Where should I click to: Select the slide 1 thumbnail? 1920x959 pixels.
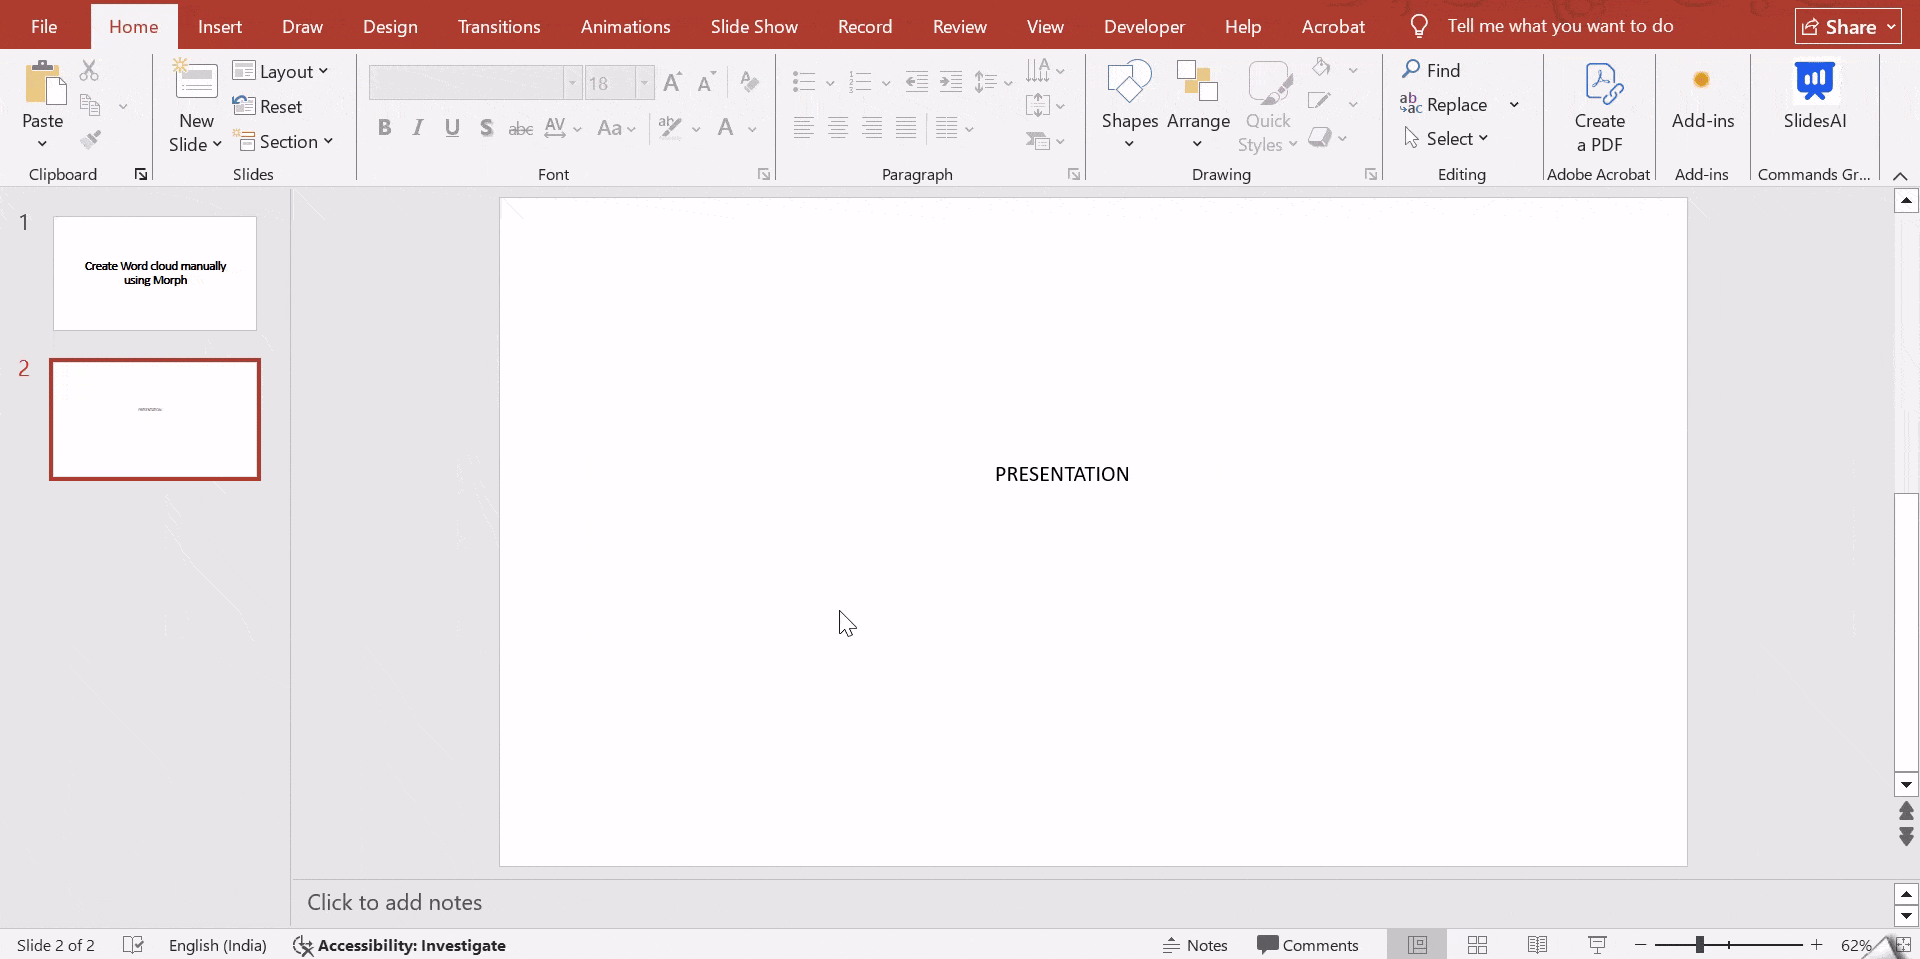(155, 272)
